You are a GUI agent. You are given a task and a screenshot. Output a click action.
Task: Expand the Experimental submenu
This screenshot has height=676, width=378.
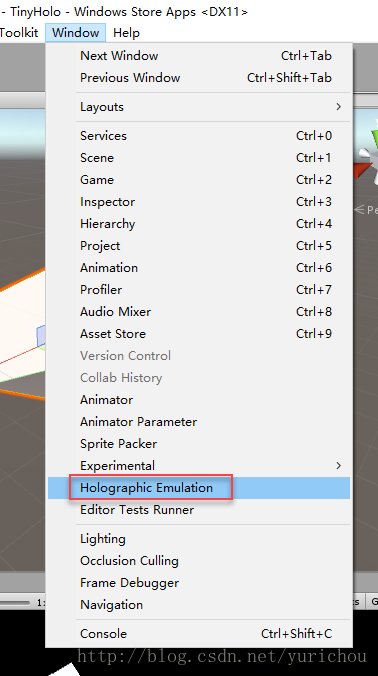point(199,466)
